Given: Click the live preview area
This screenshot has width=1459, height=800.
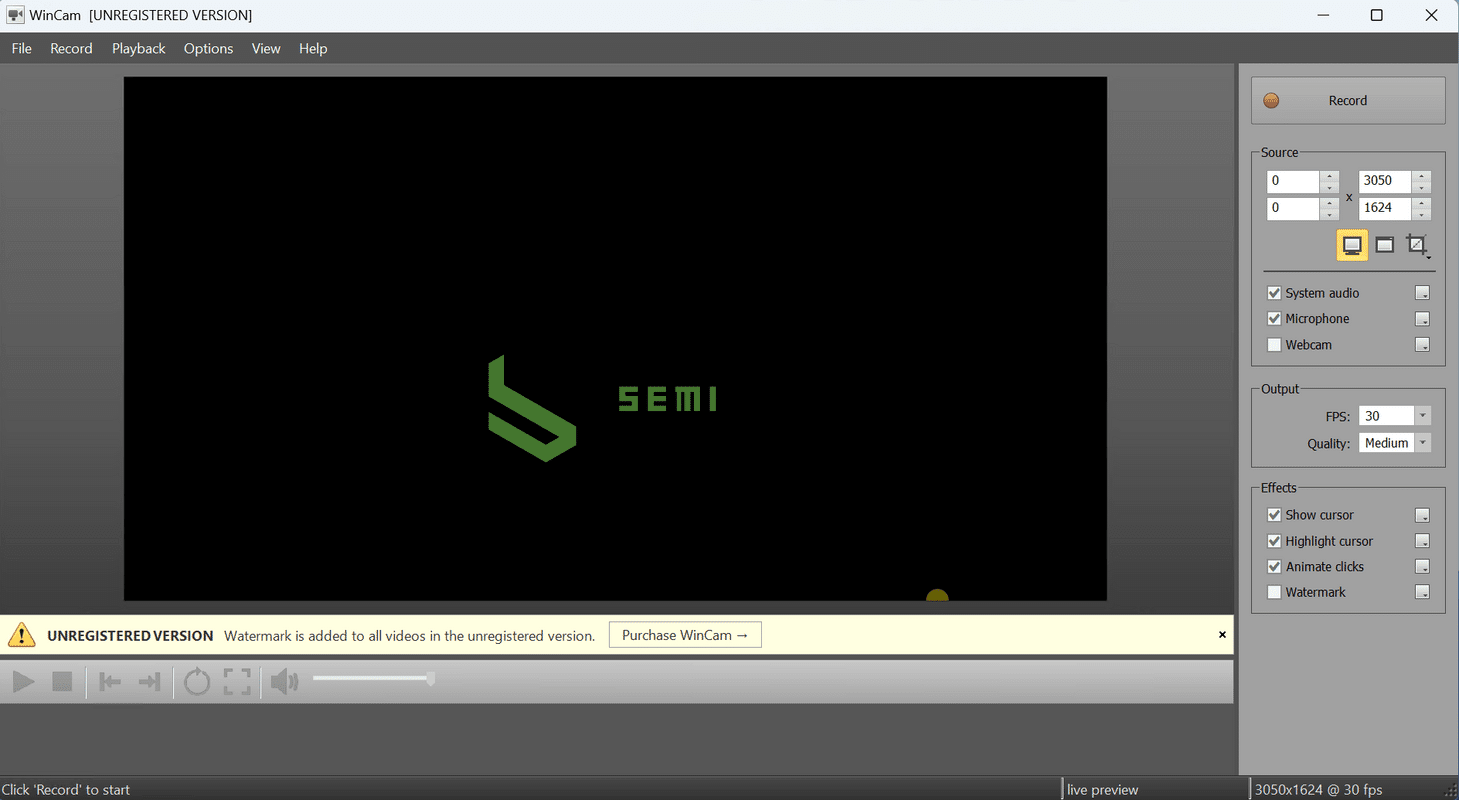Looking at the screenshot, I should 615,339.
